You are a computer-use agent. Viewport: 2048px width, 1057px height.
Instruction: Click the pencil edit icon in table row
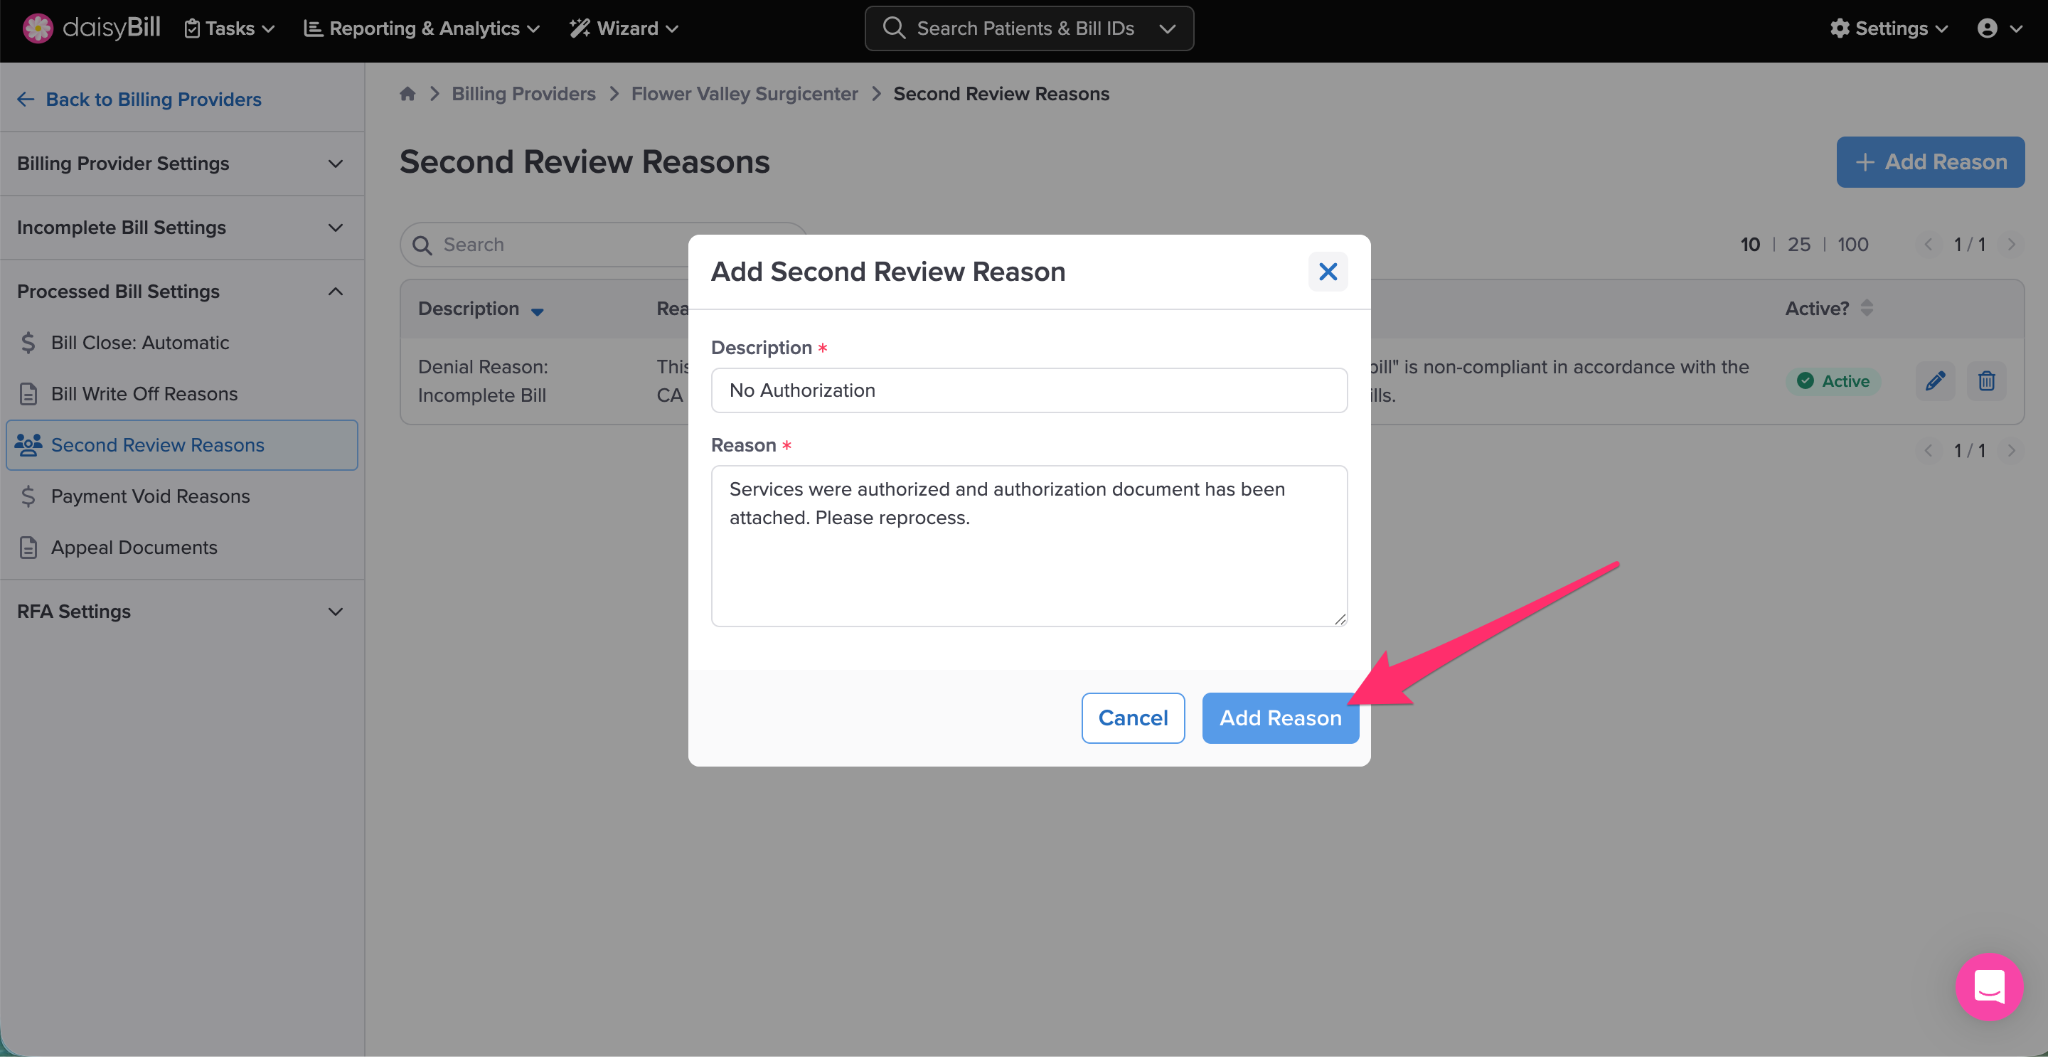click(x=1935, y=381)
